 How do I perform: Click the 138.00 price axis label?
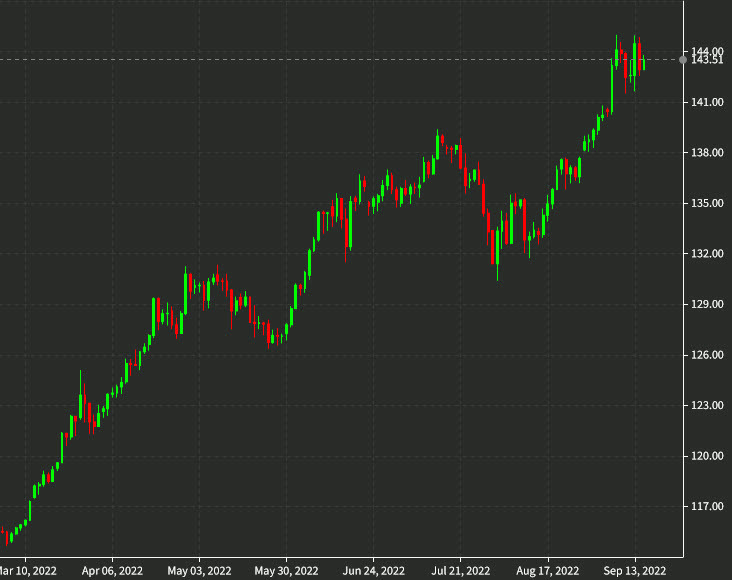pos(707,152)
